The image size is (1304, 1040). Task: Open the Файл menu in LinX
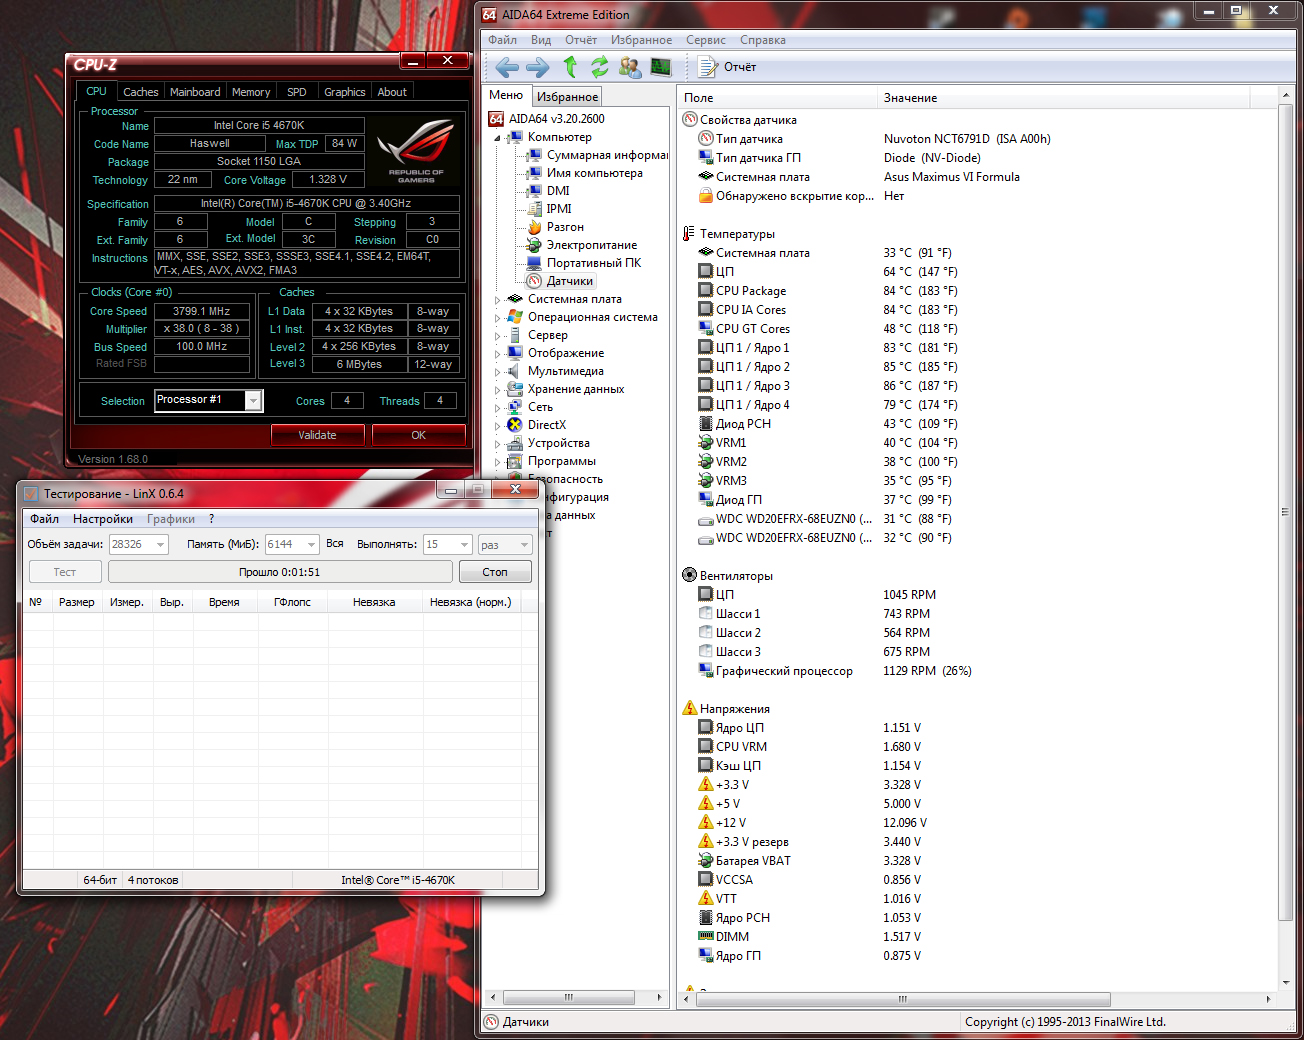44,519
